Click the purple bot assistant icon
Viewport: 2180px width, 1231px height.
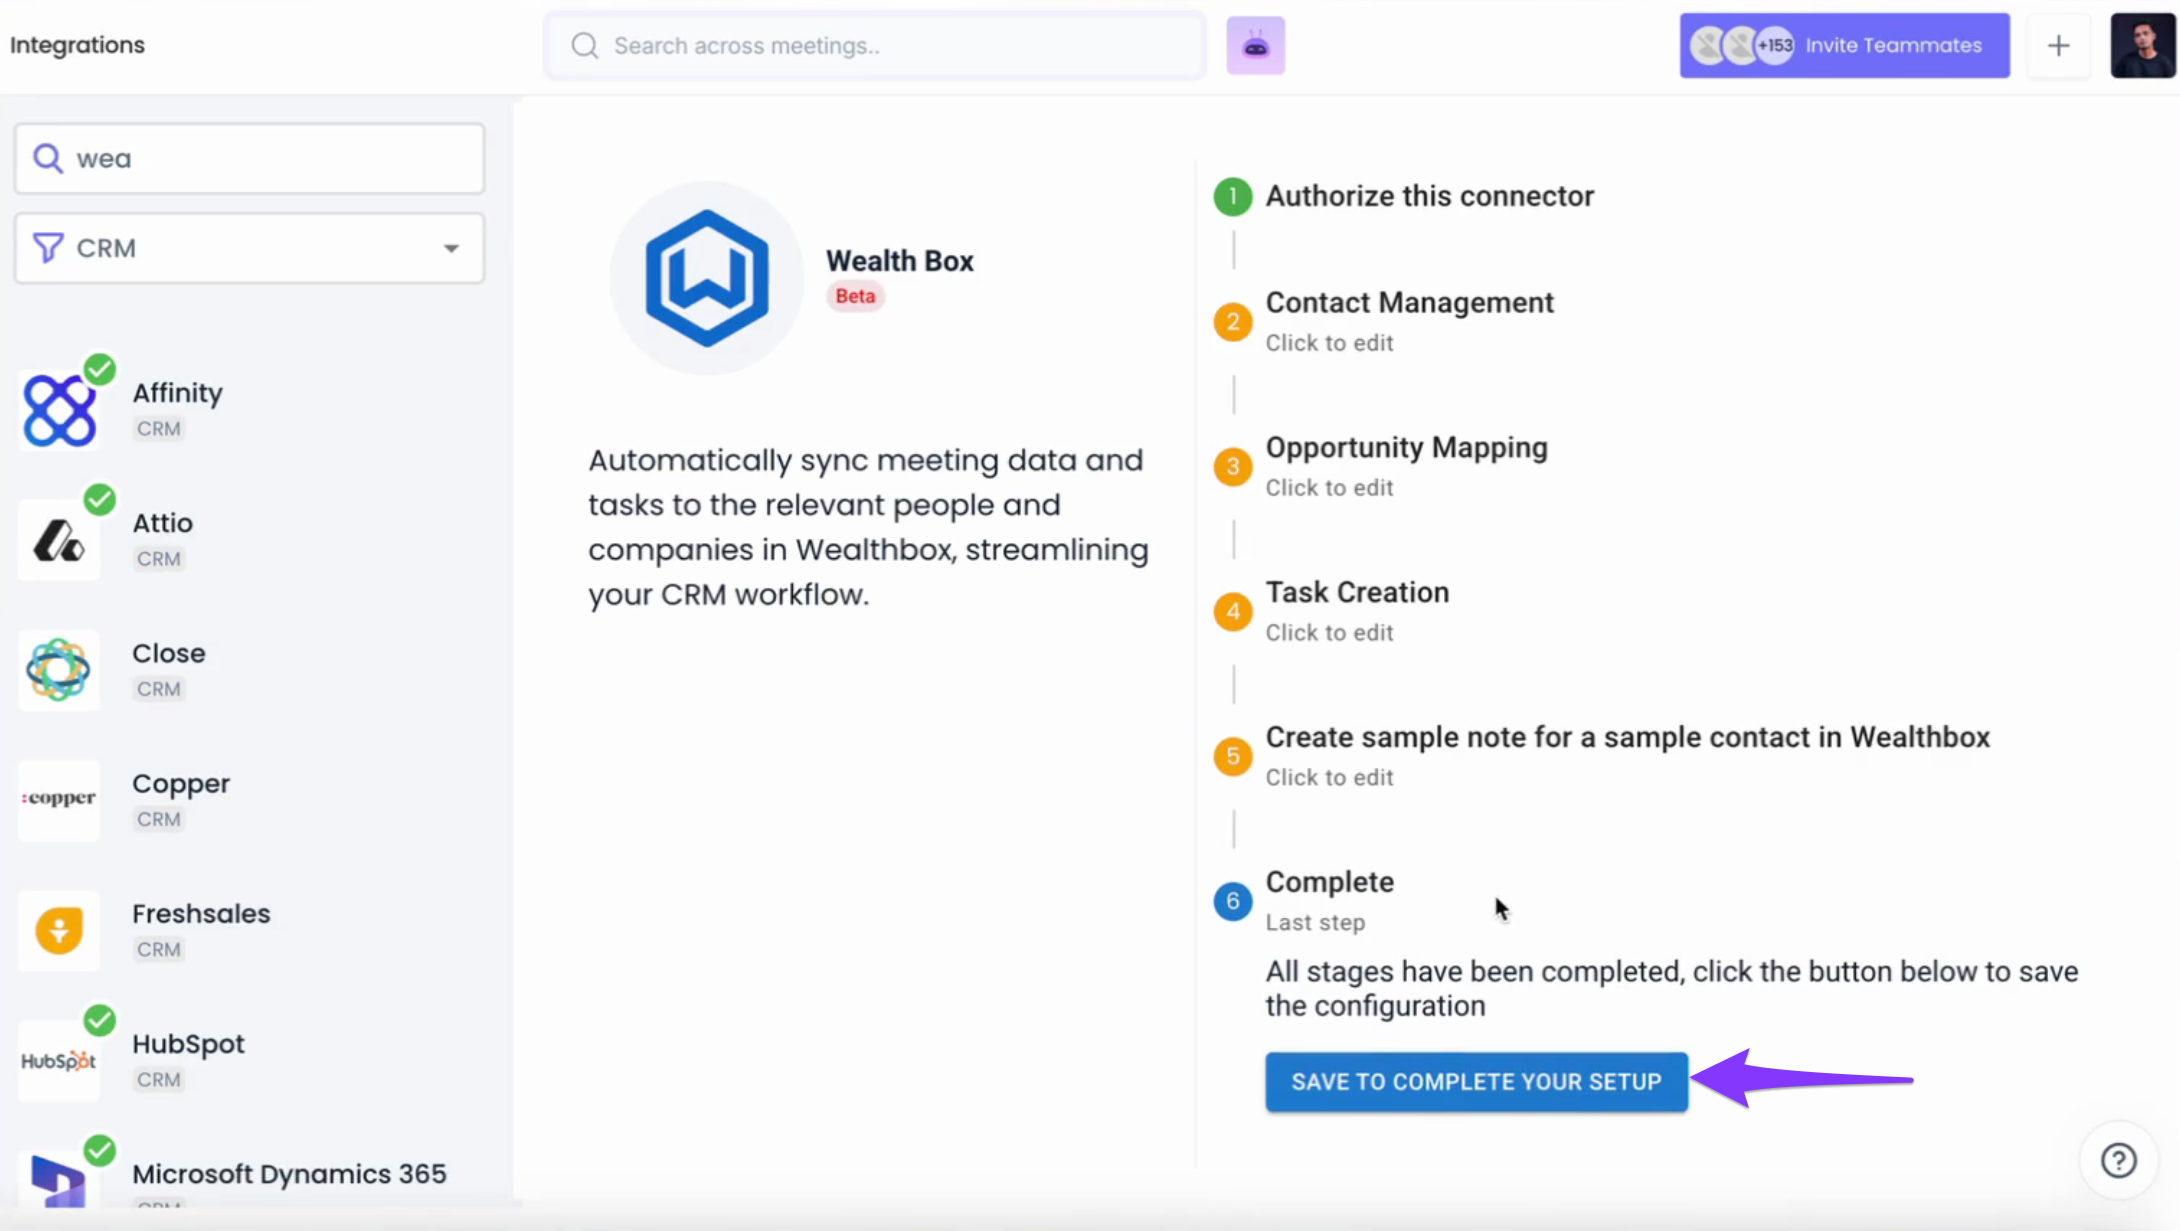click(x=1255, y=46)
